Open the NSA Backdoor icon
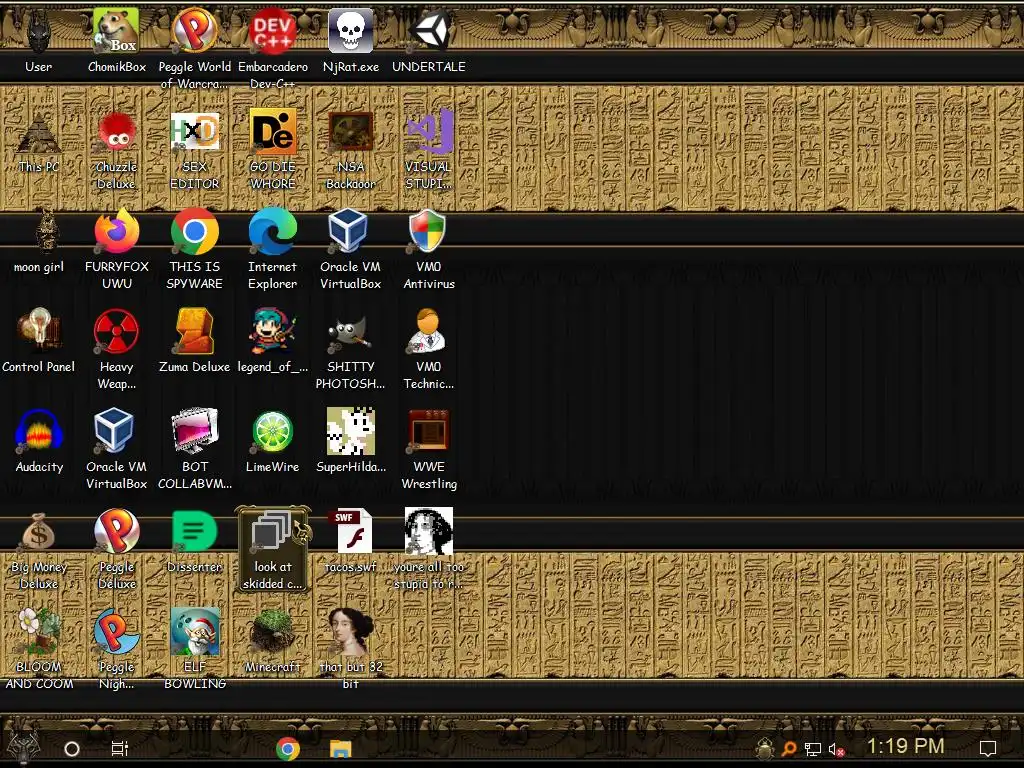1024x768 pixels. (351, 149)
